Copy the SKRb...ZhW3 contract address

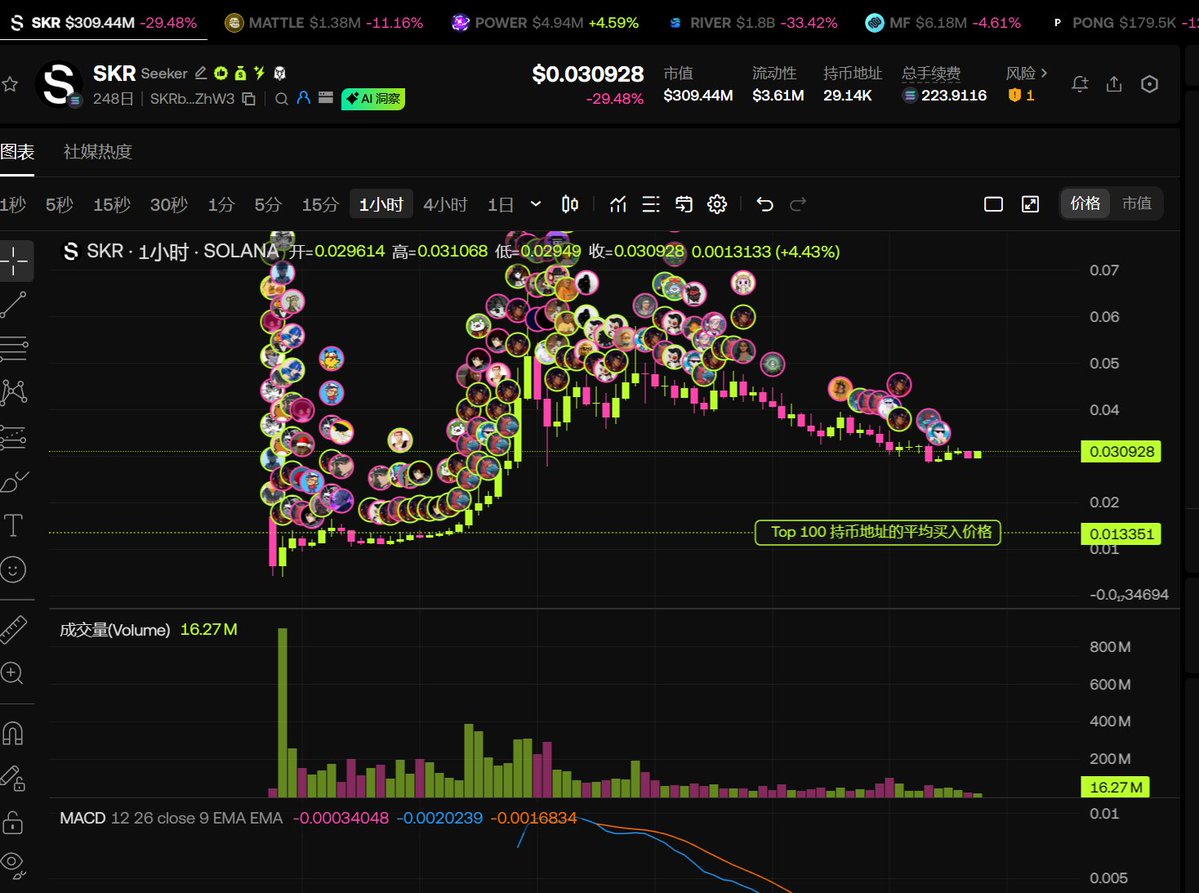(249, 99)
